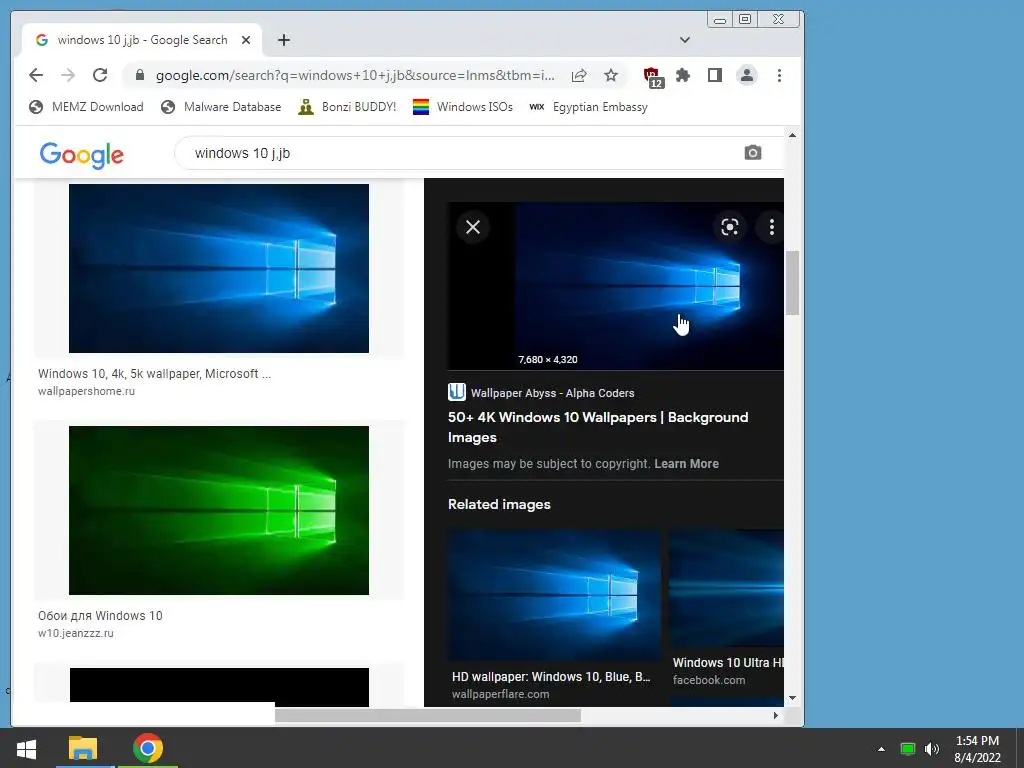
Task: Click the preview panel vertical scrollbar thumb
Action: pyautogui.click(x=792, y=283)
